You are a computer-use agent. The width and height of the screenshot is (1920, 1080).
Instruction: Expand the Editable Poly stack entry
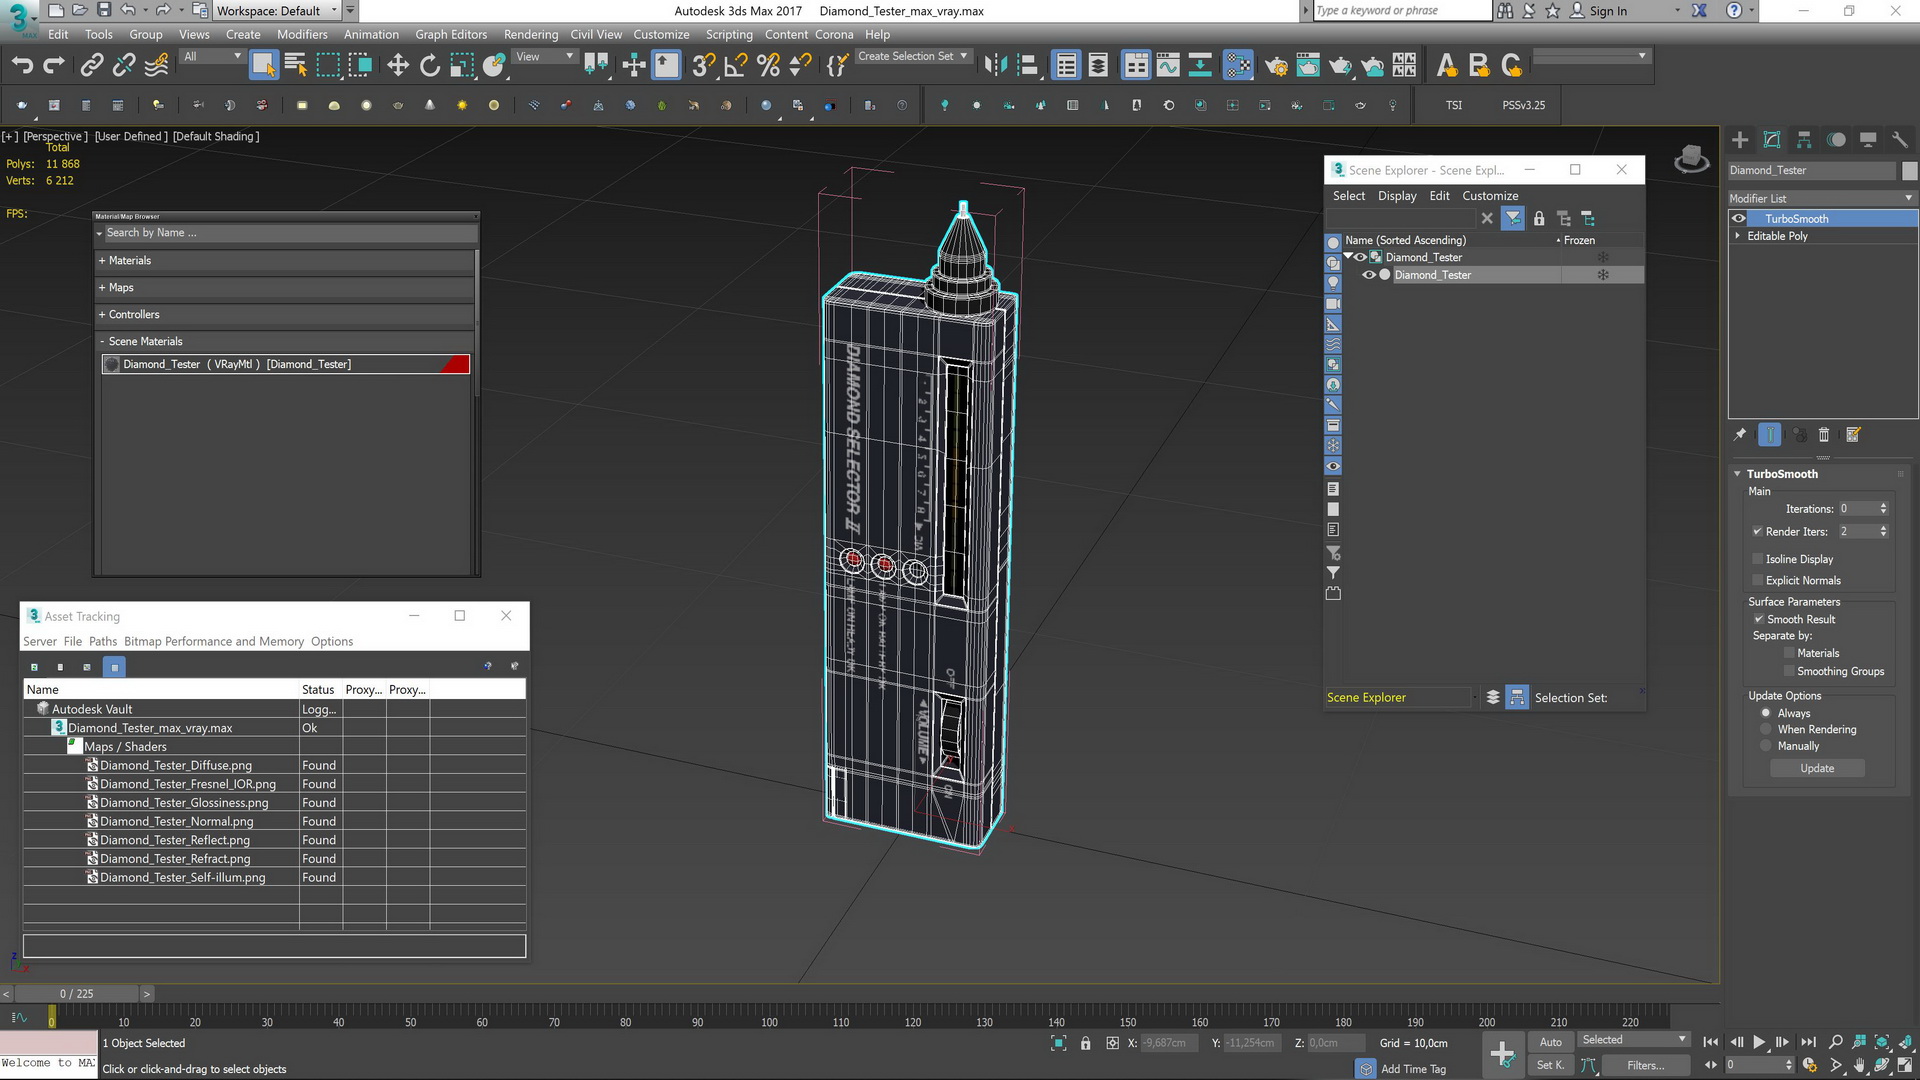pyautogui.click(x=1738, y=236)
